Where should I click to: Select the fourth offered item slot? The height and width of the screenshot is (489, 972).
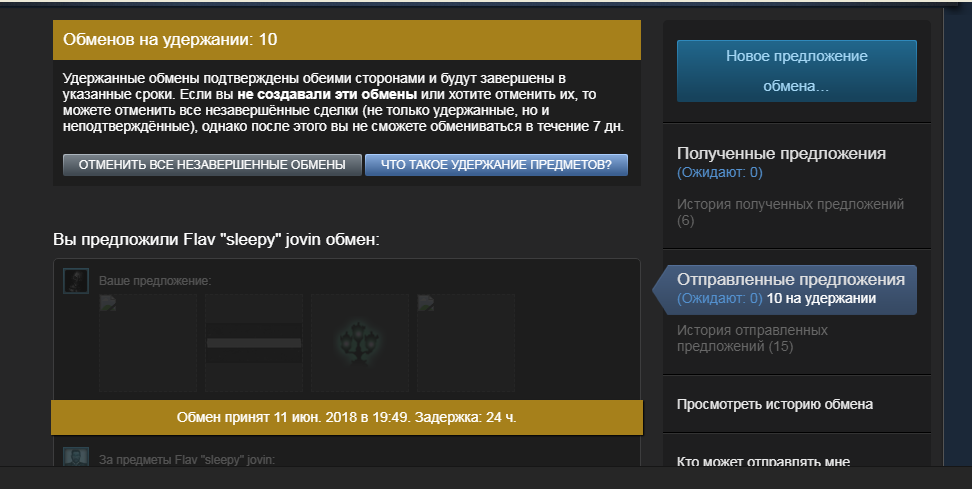coord(466,343)
